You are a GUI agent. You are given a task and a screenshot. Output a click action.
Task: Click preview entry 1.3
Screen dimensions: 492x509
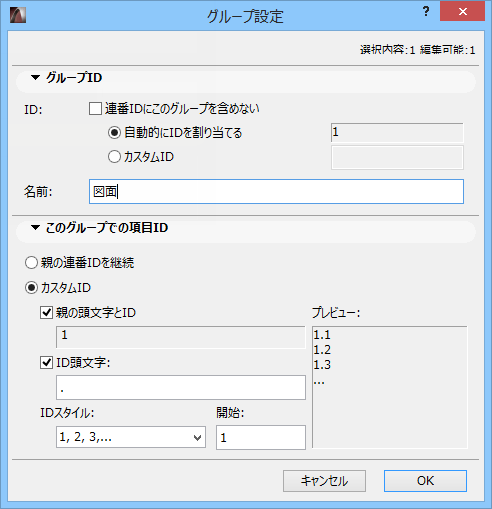(x=322, y=365)
